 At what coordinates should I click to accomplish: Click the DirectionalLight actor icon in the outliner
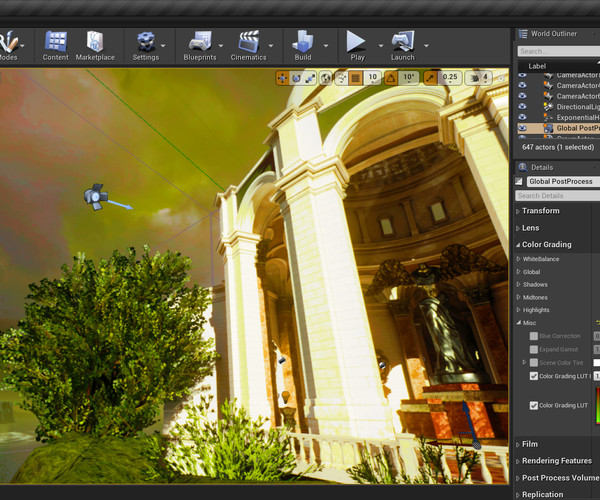(548, 107)
